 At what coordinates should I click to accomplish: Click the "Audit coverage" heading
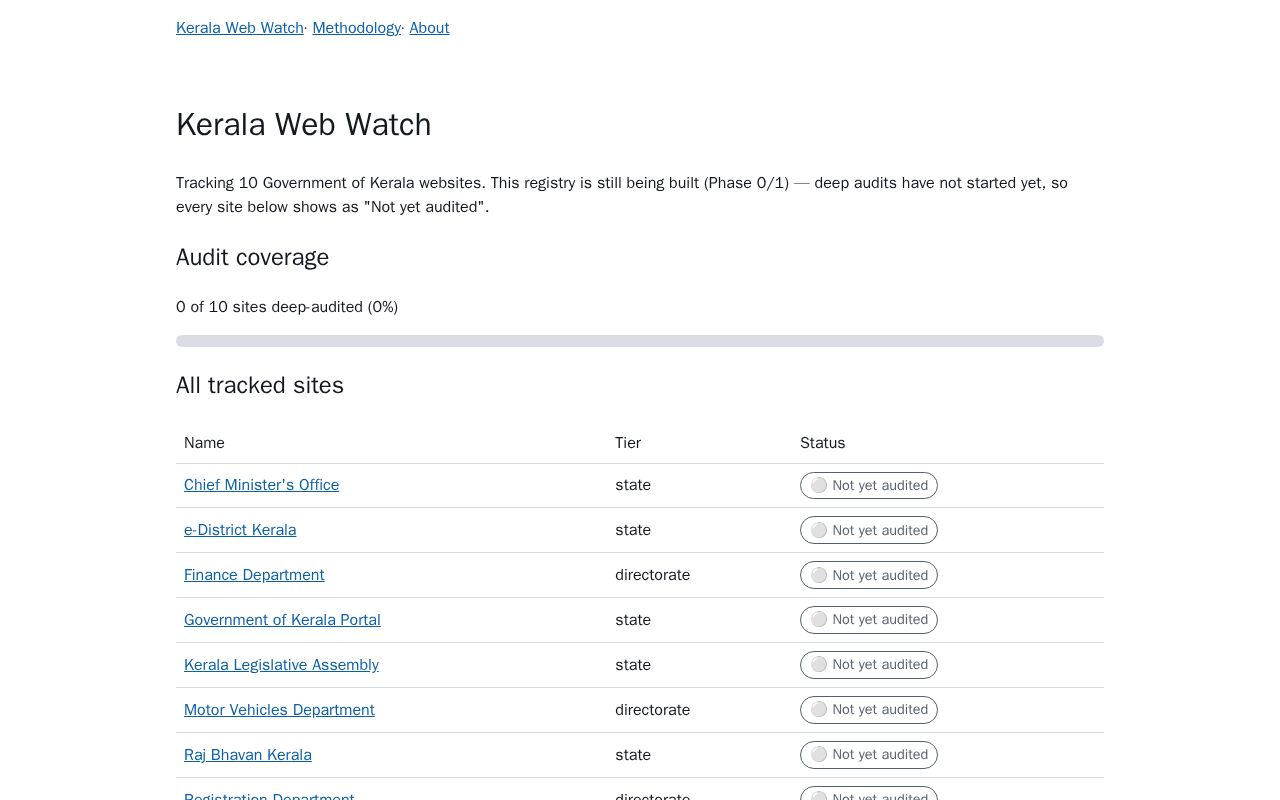[252, 258]
